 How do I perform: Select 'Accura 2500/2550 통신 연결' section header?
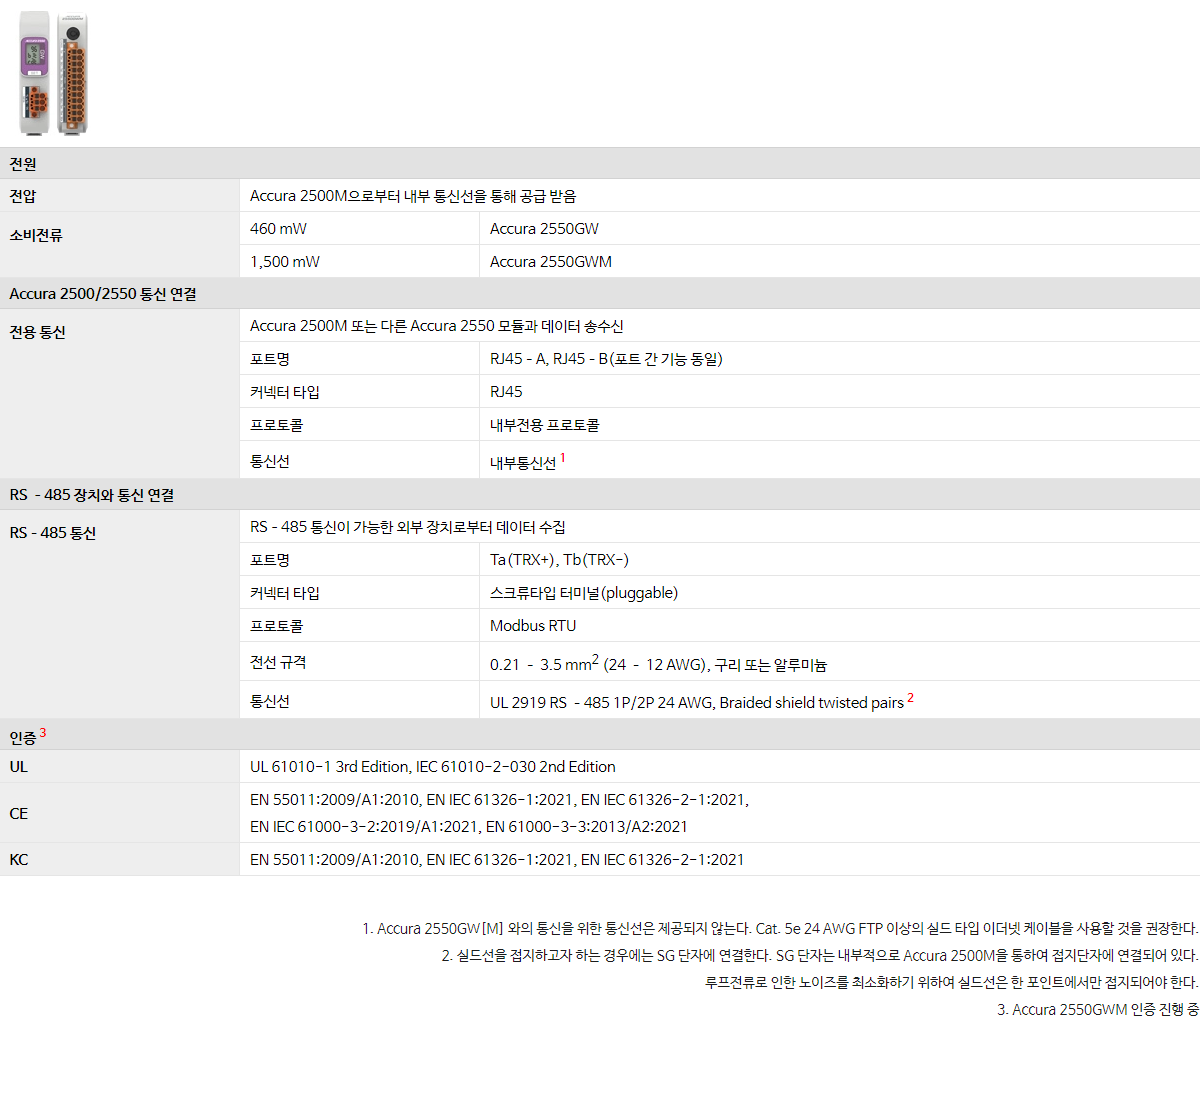600,294
